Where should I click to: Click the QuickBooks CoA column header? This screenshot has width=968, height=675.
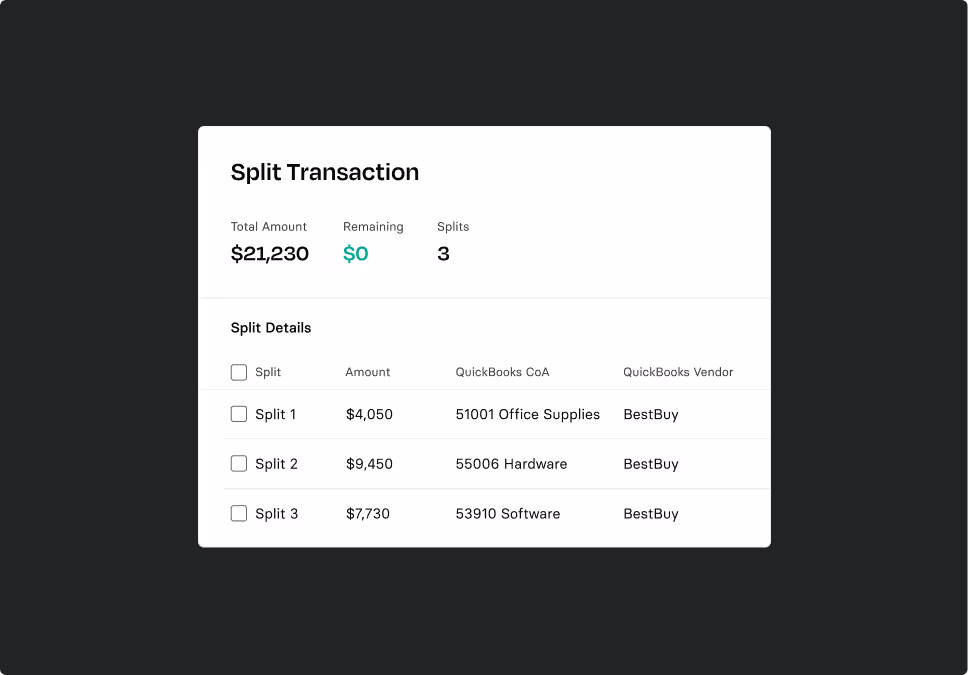tap(502, 372)
